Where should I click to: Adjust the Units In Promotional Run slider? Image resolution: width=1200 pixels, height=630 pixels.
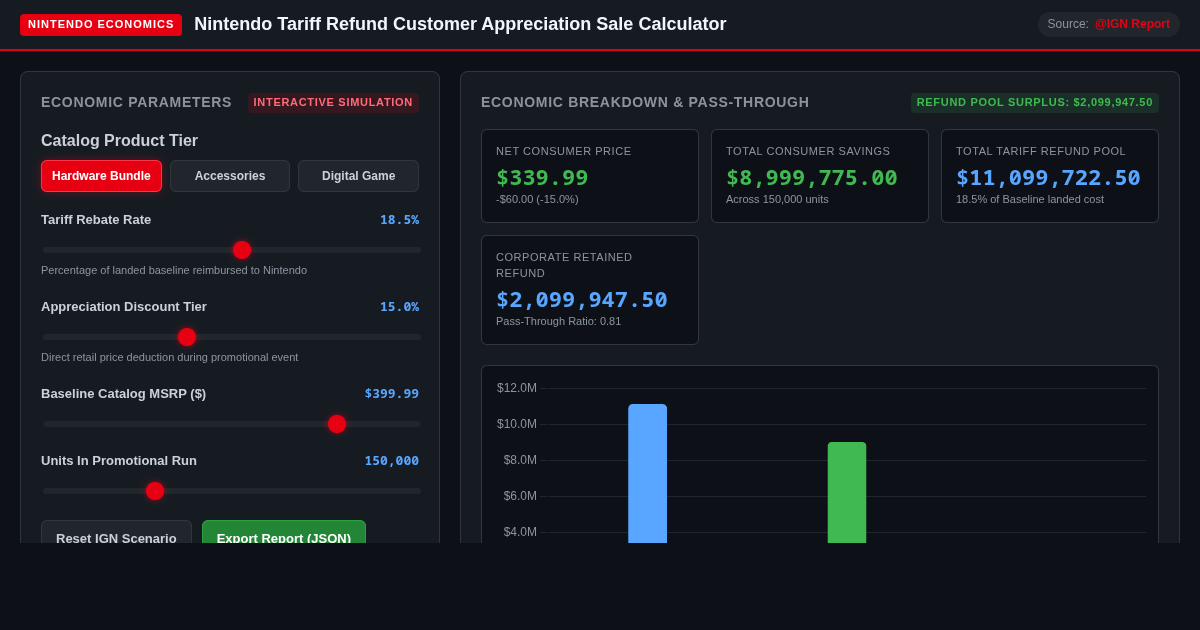click(x=231, y=491)
